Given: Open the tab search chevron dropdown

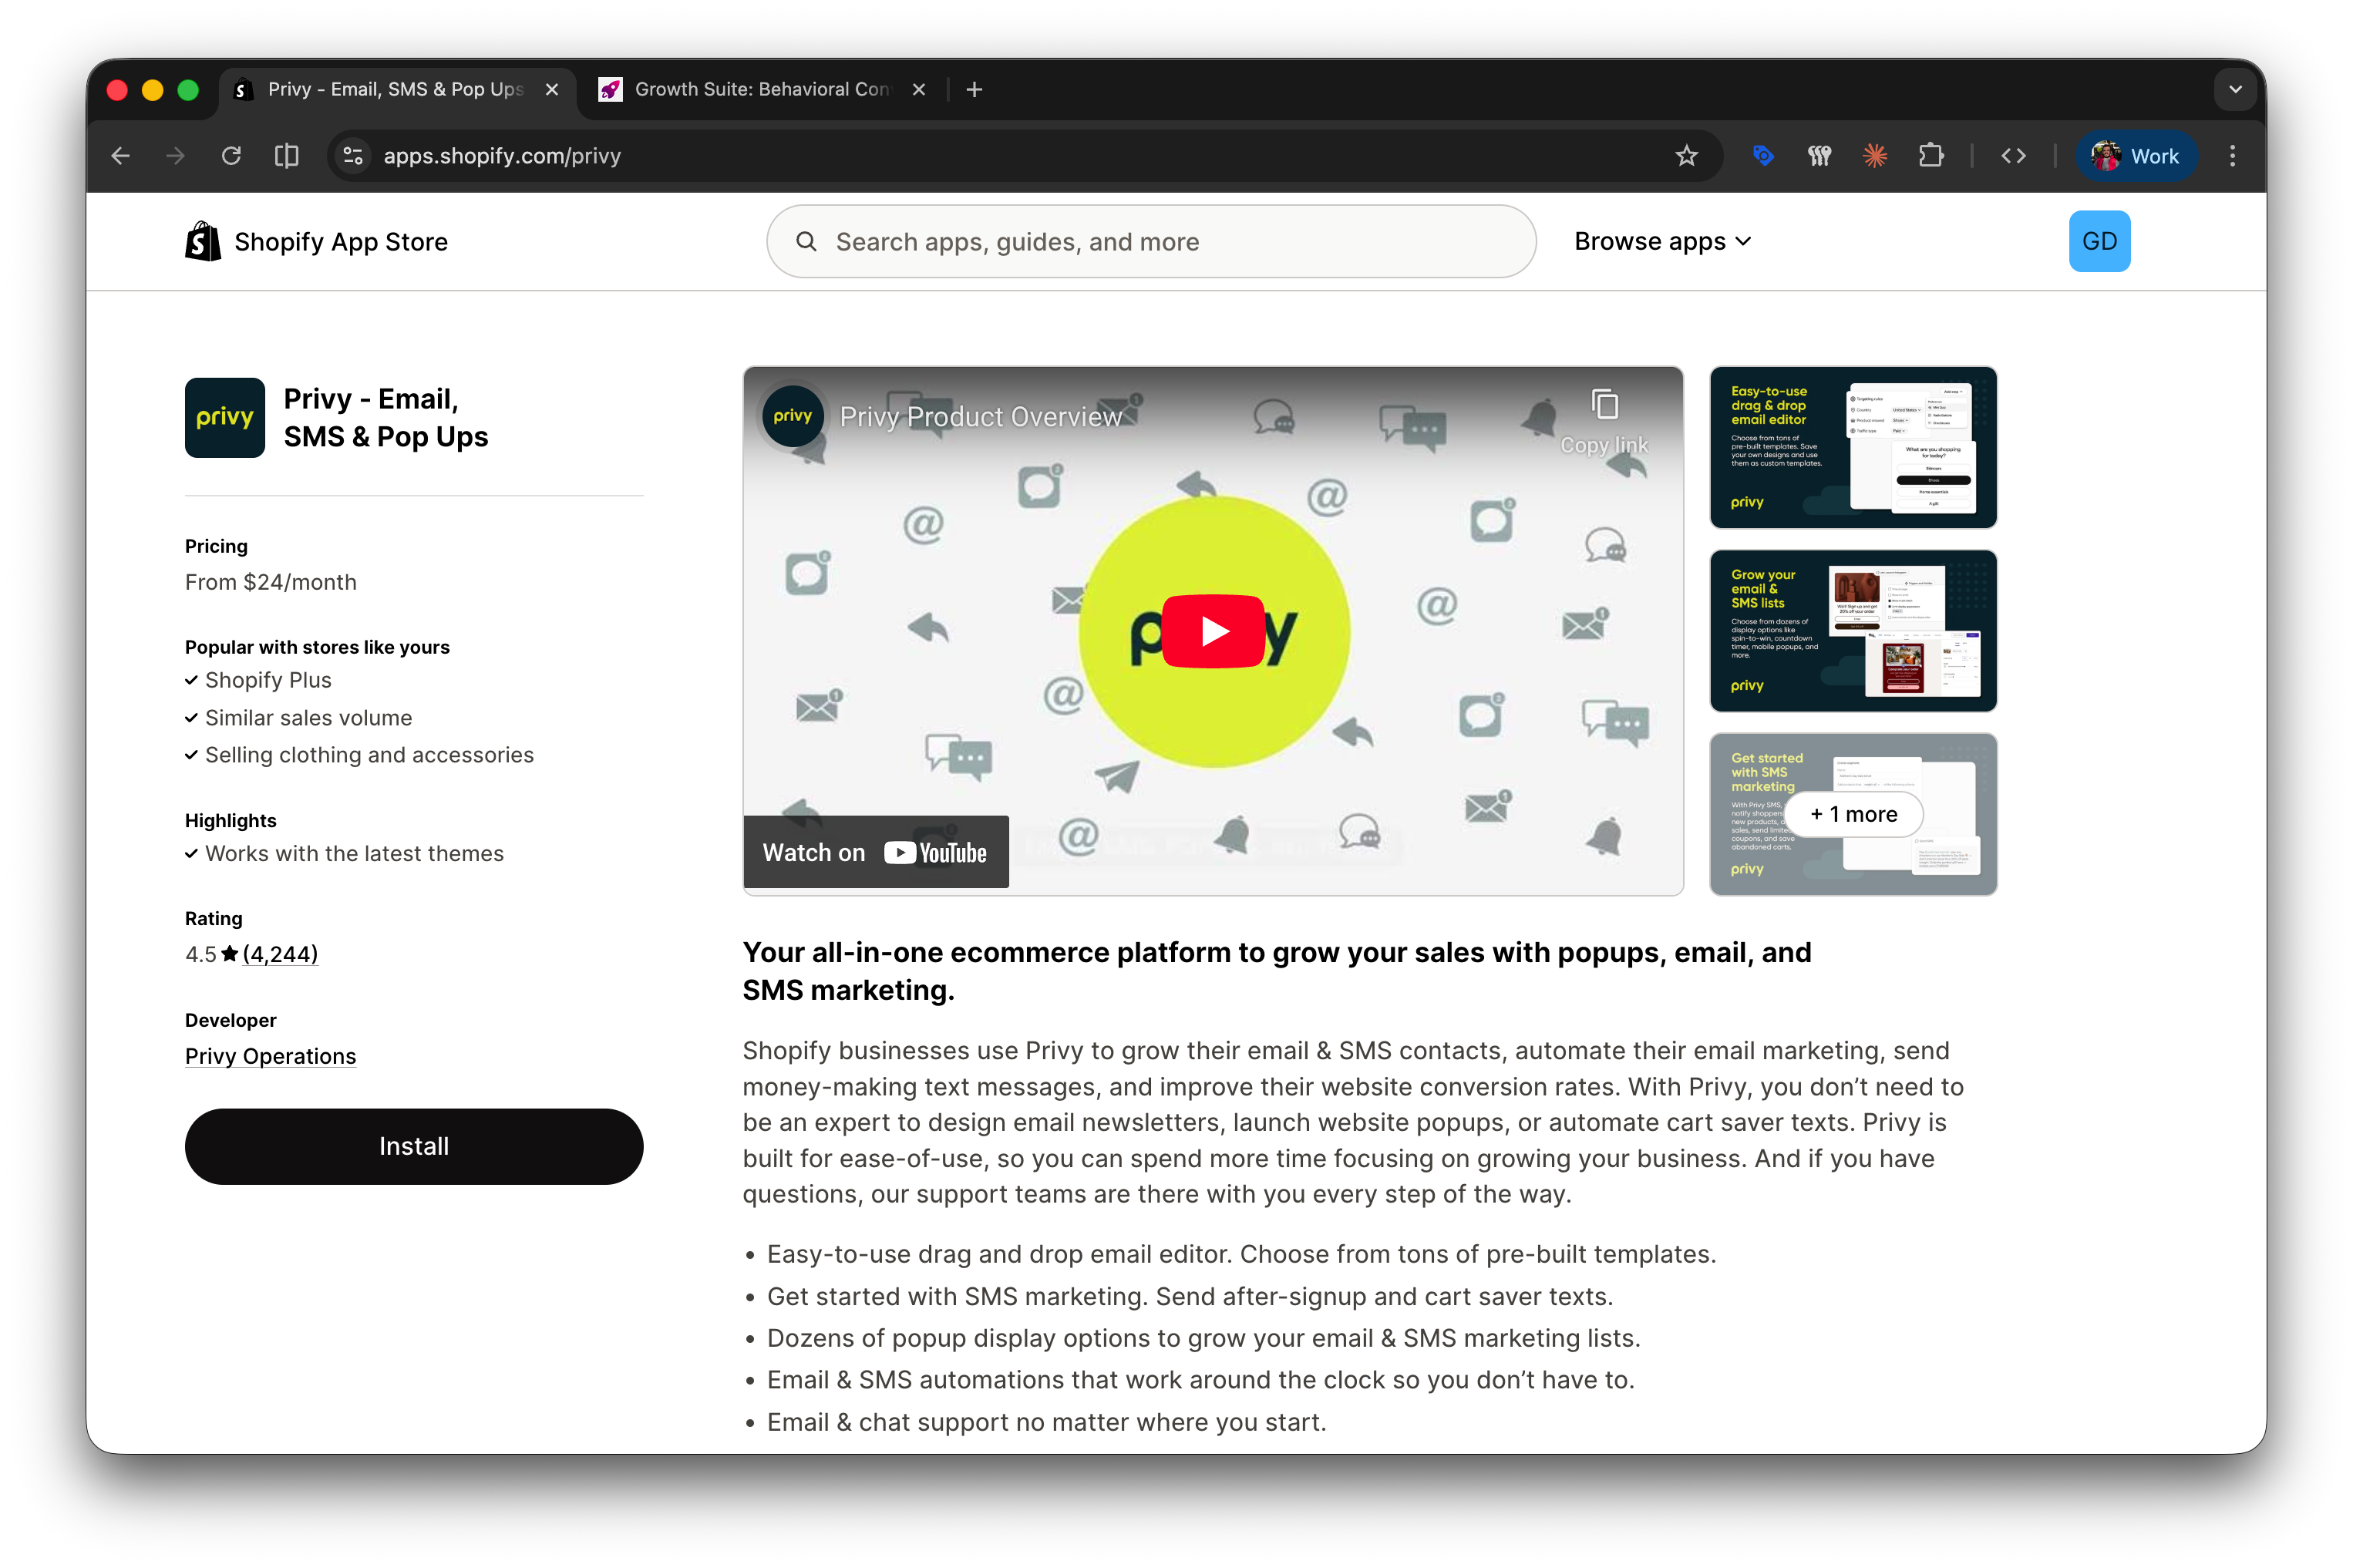Looking at the screenshot, I should pyautogui.click(x=2235, y=89).
